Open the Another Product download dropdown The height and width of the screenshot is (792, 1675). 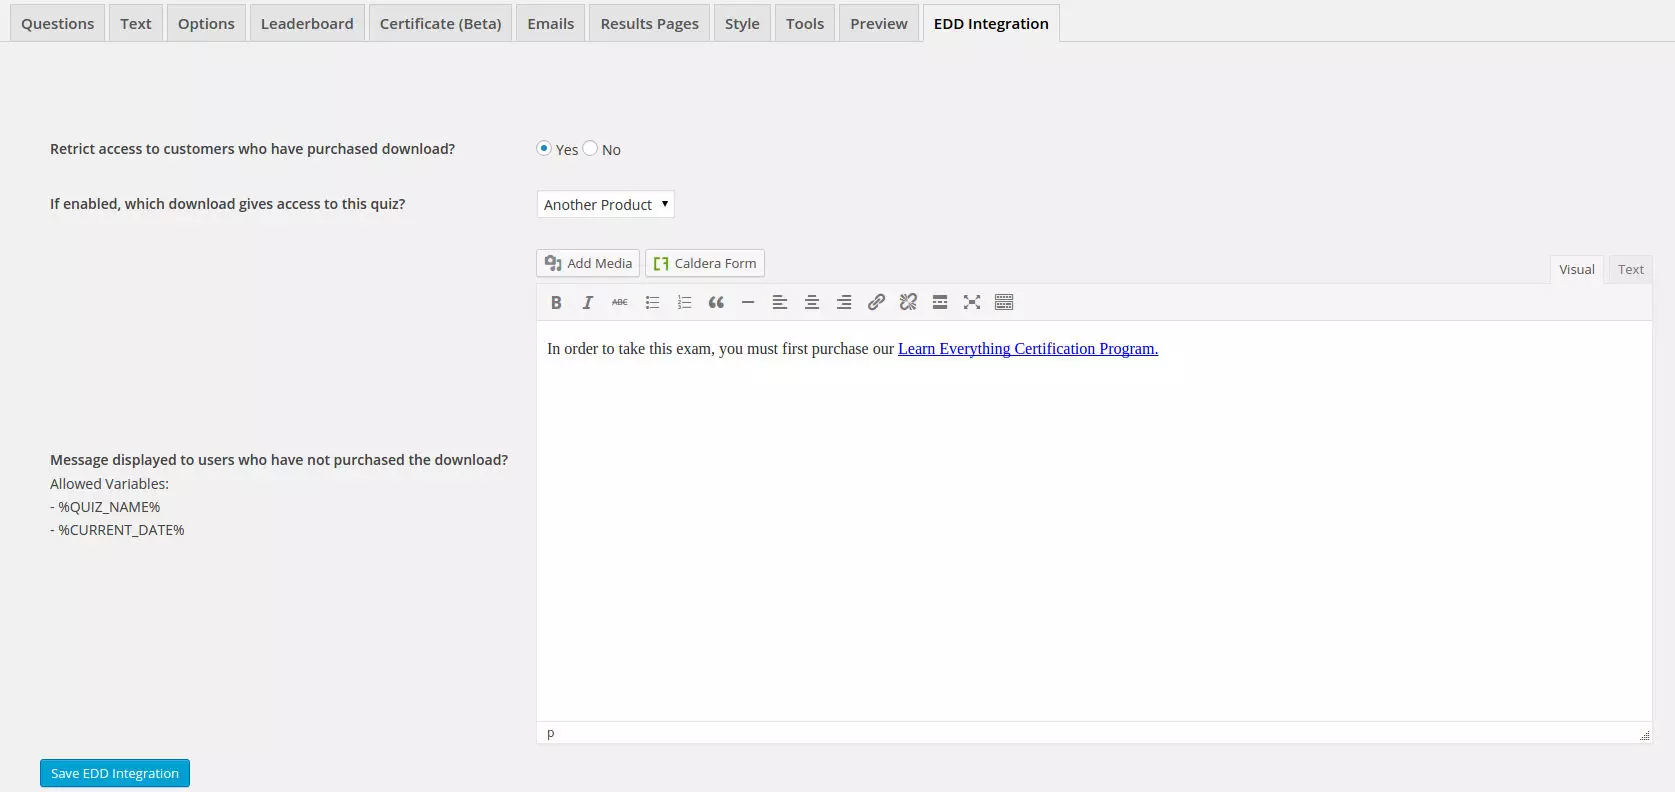click(x=606, y=204)
